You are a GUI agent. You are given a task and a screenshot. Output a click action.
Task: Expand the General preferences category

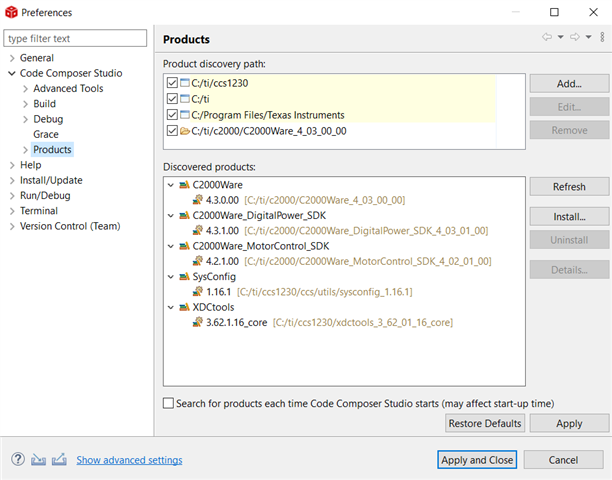(11, 59)
